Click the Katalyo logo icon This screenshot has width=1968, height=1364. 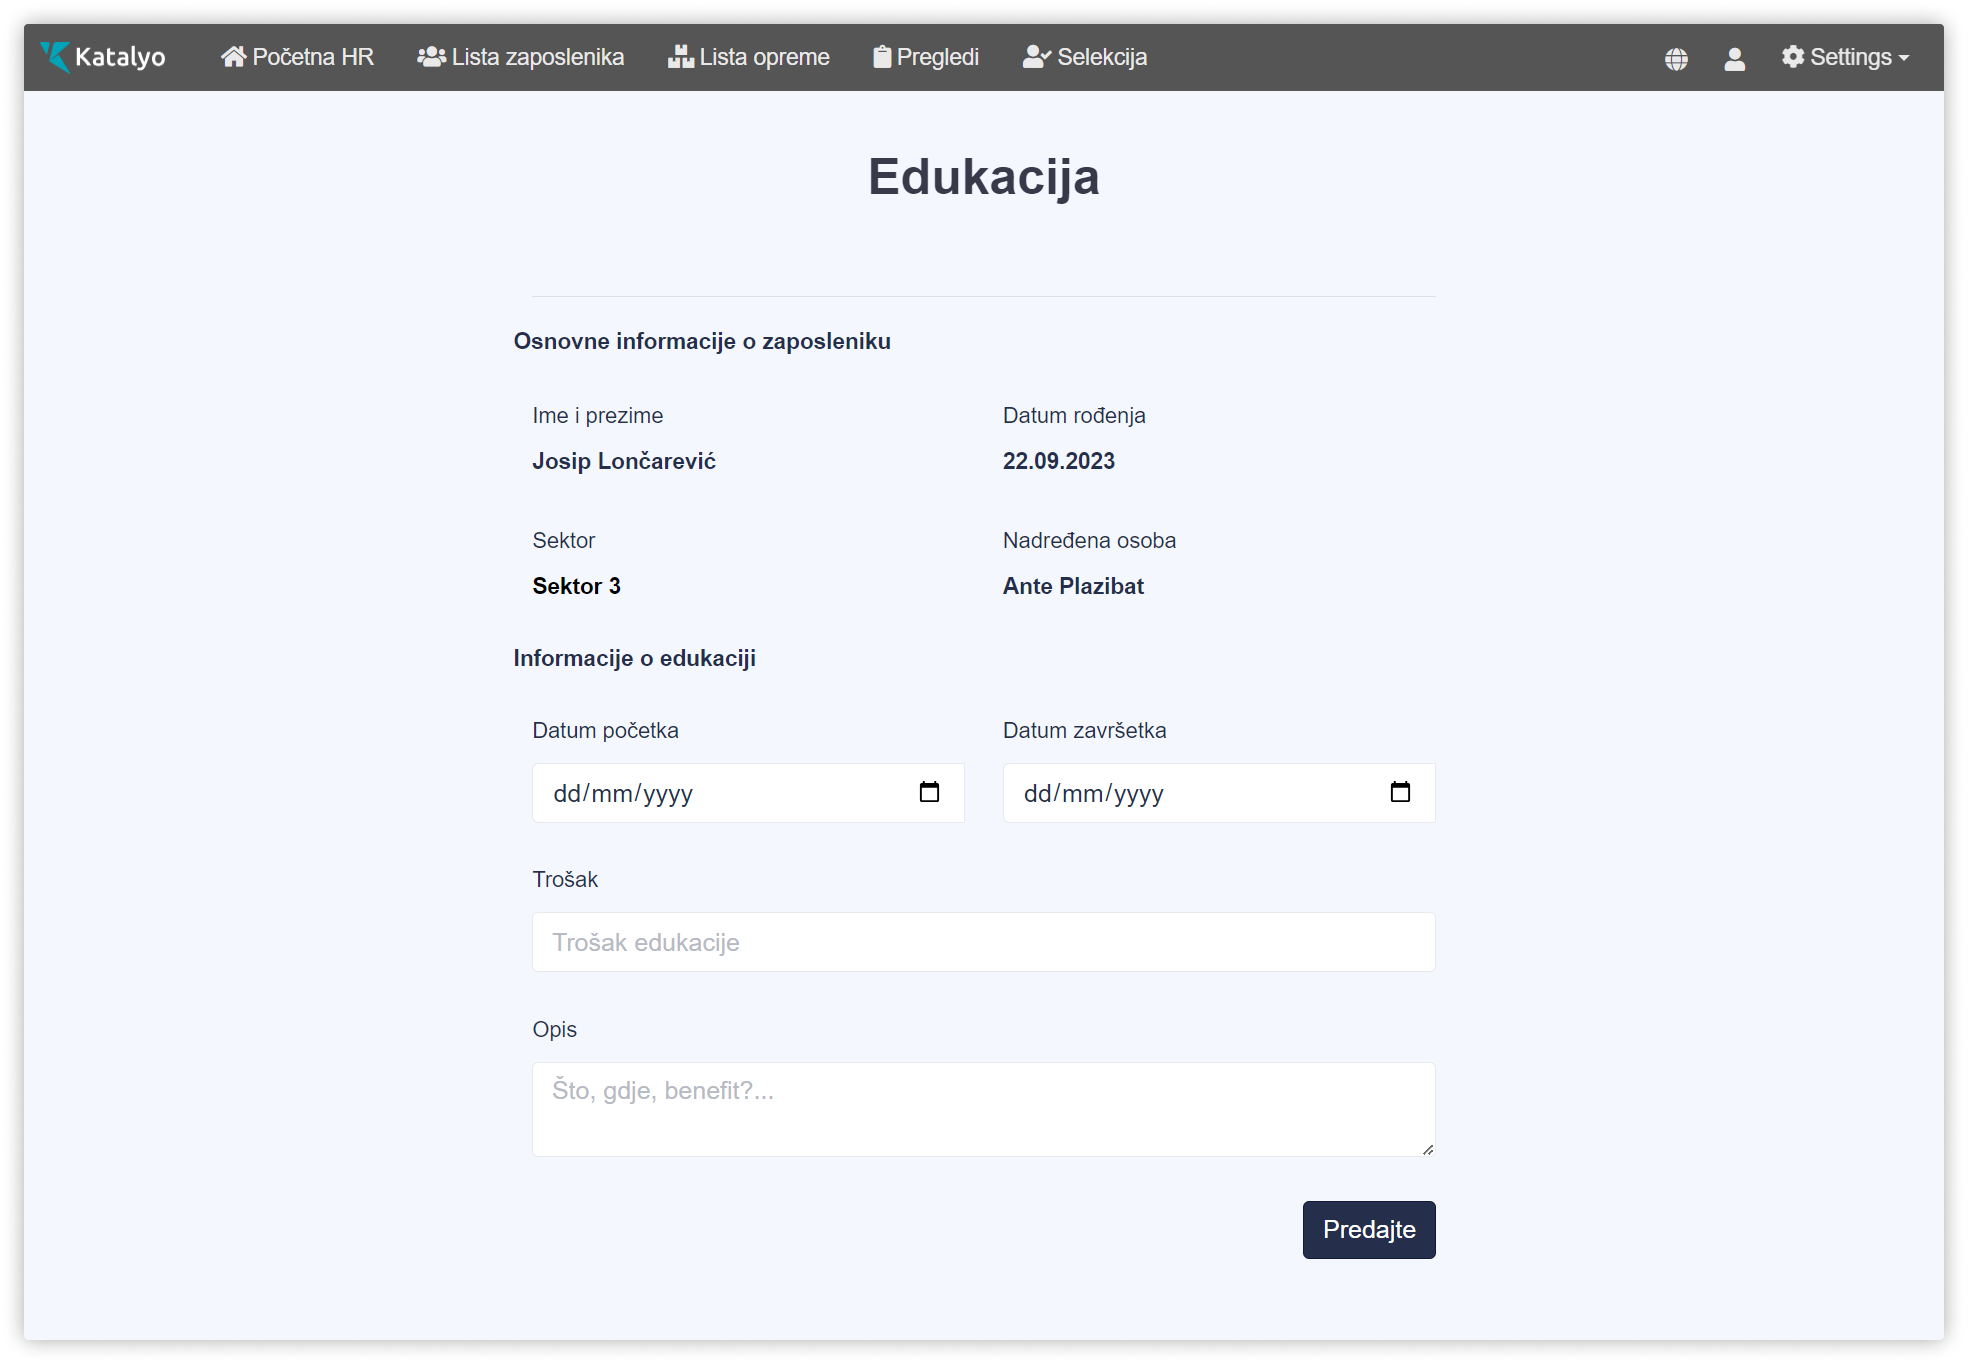pyautogui.click(x=55, y=57)
